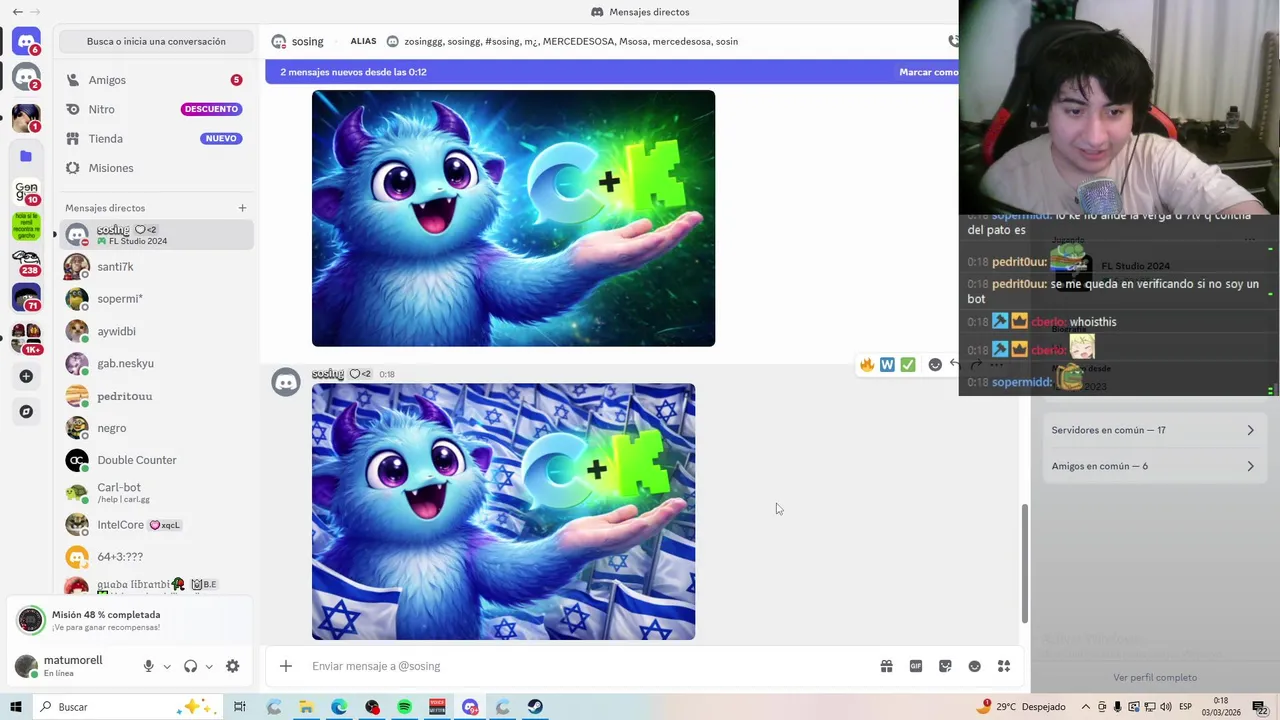1280x720 pixels.
Task: Create a new DM with plus icon
Action: point(242,208)
